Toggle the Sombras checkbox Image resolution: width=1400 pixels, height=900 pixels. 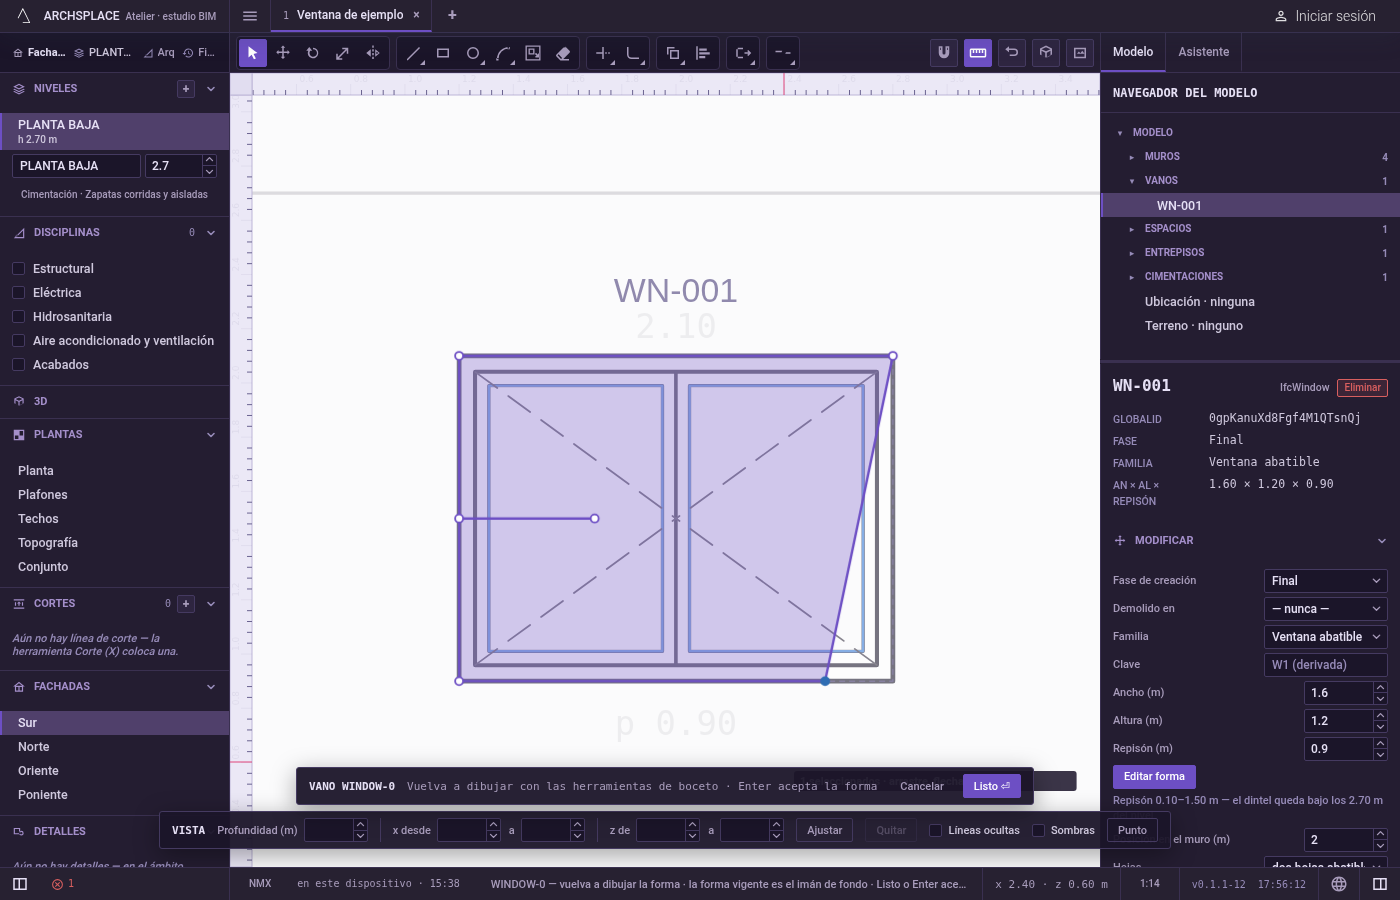click(1038, 830)
